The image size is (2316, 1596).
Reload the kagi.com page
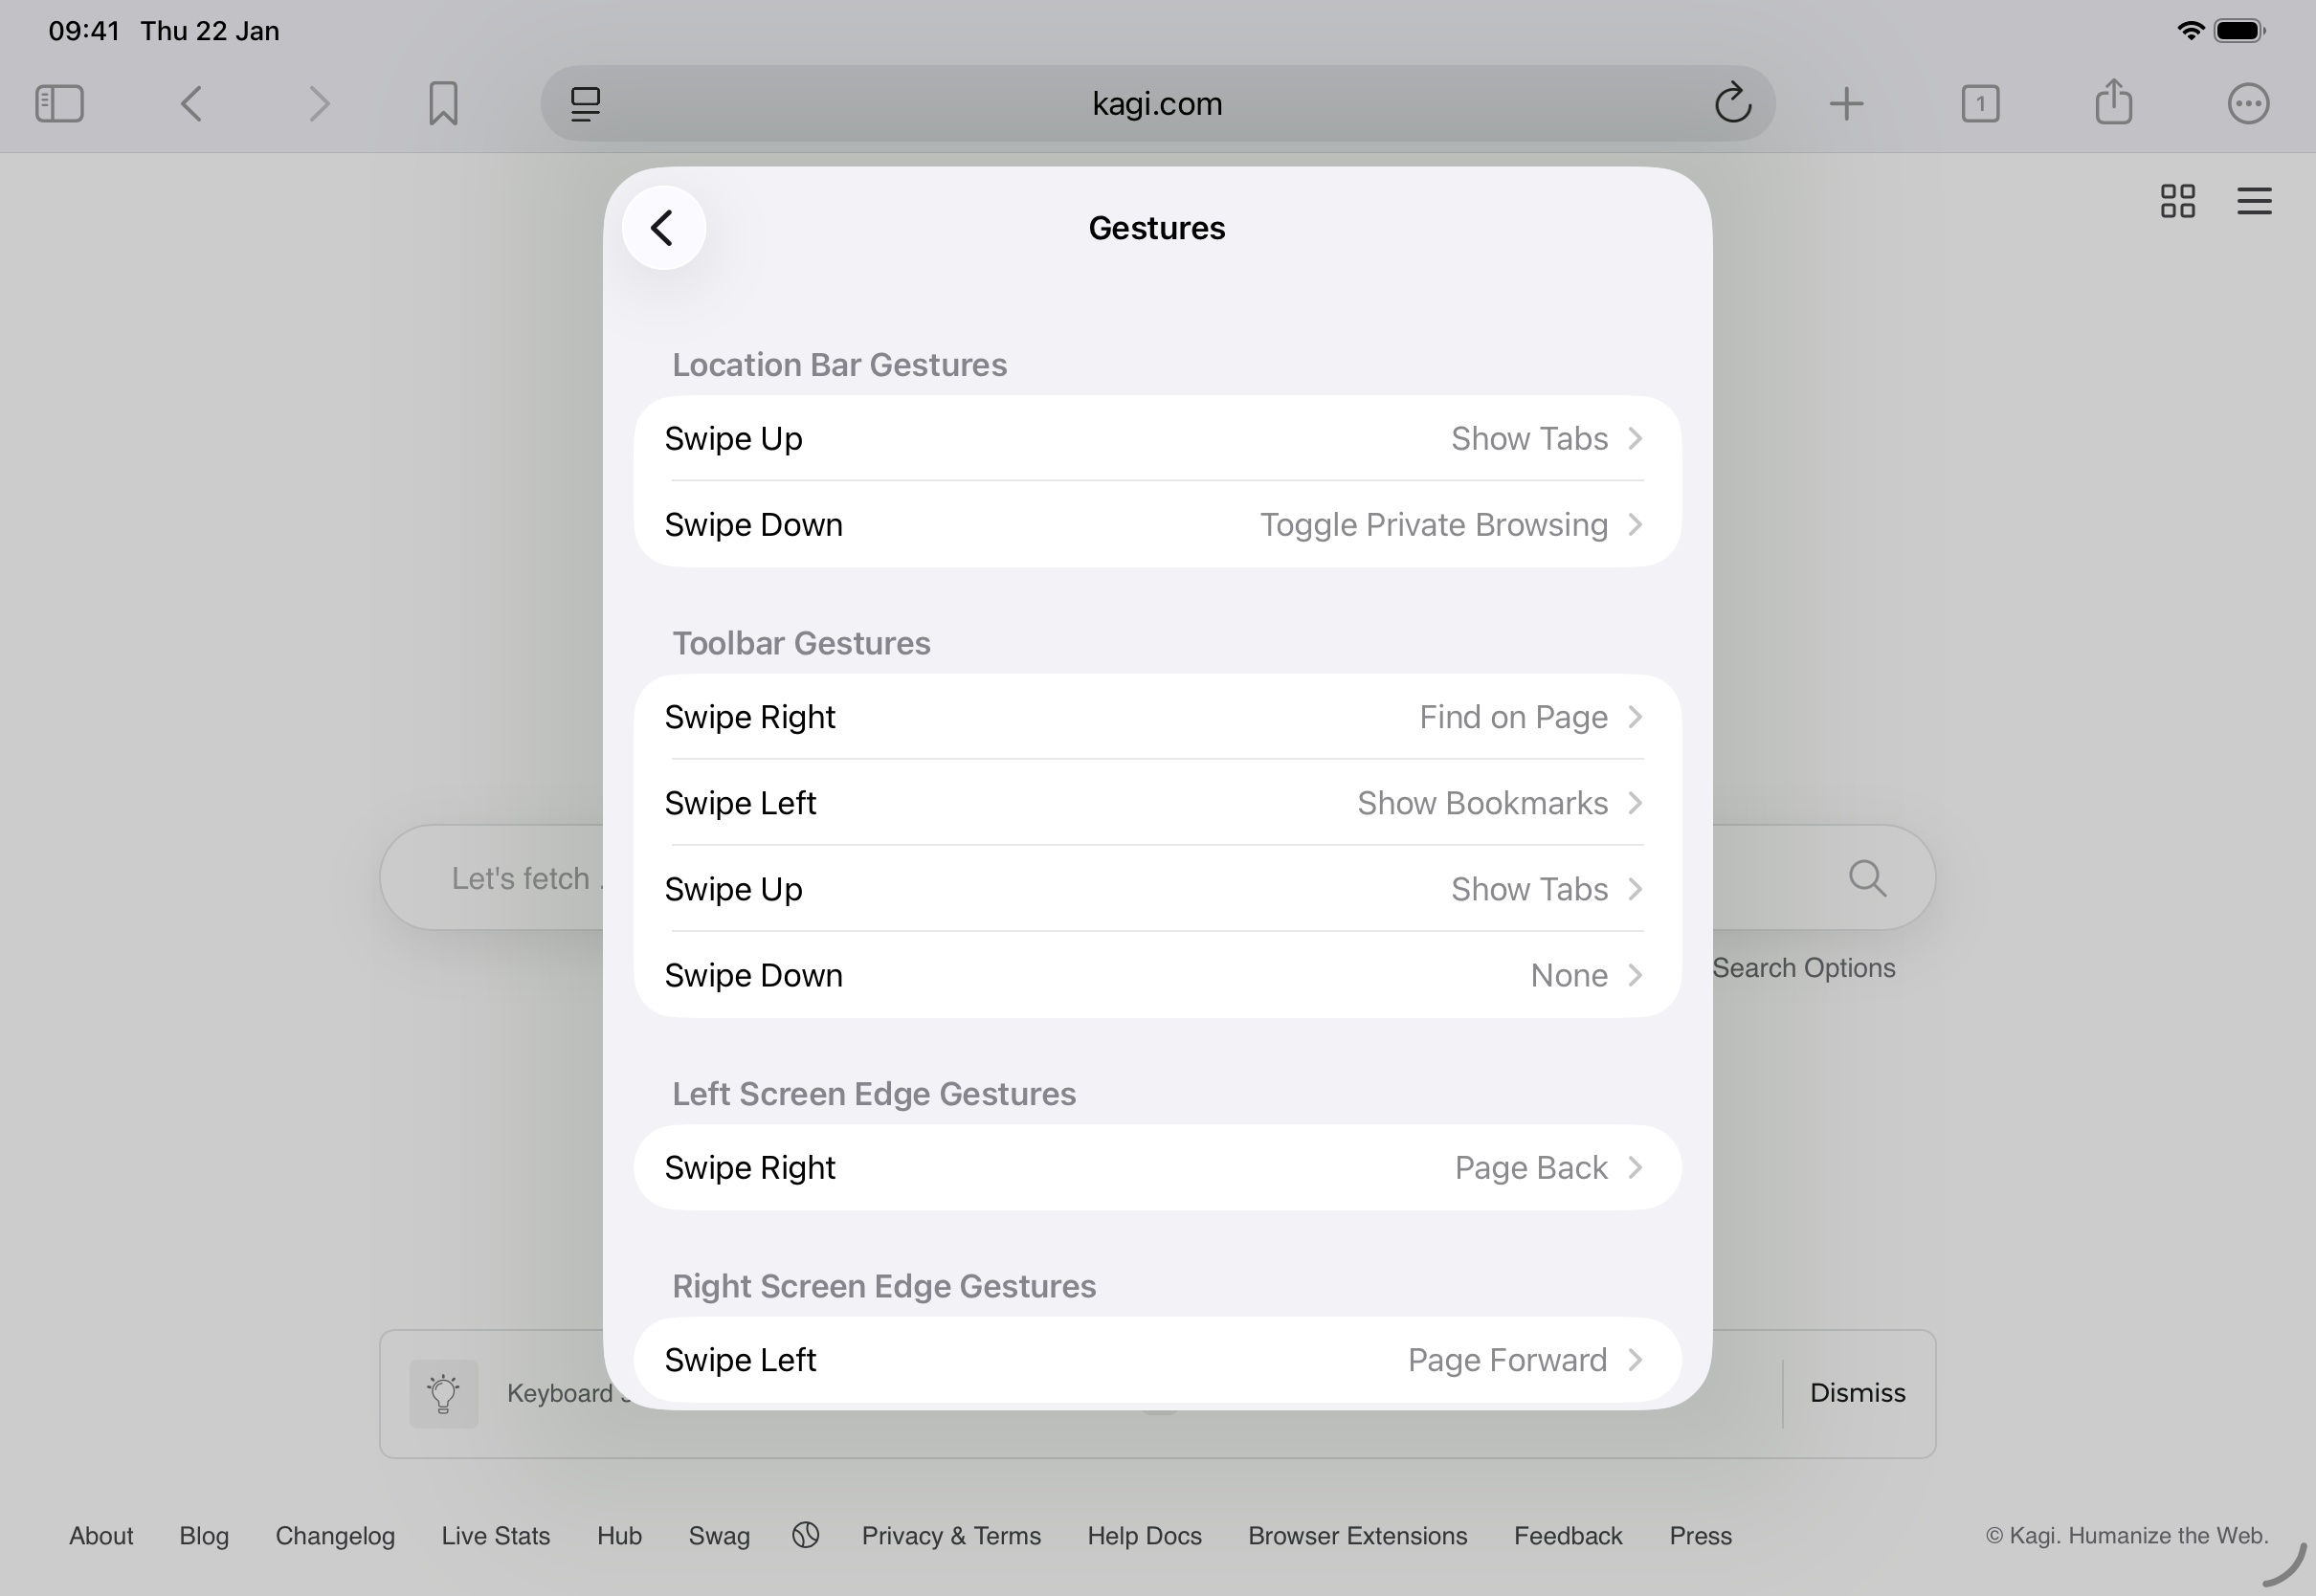[x=1732, y=103]
